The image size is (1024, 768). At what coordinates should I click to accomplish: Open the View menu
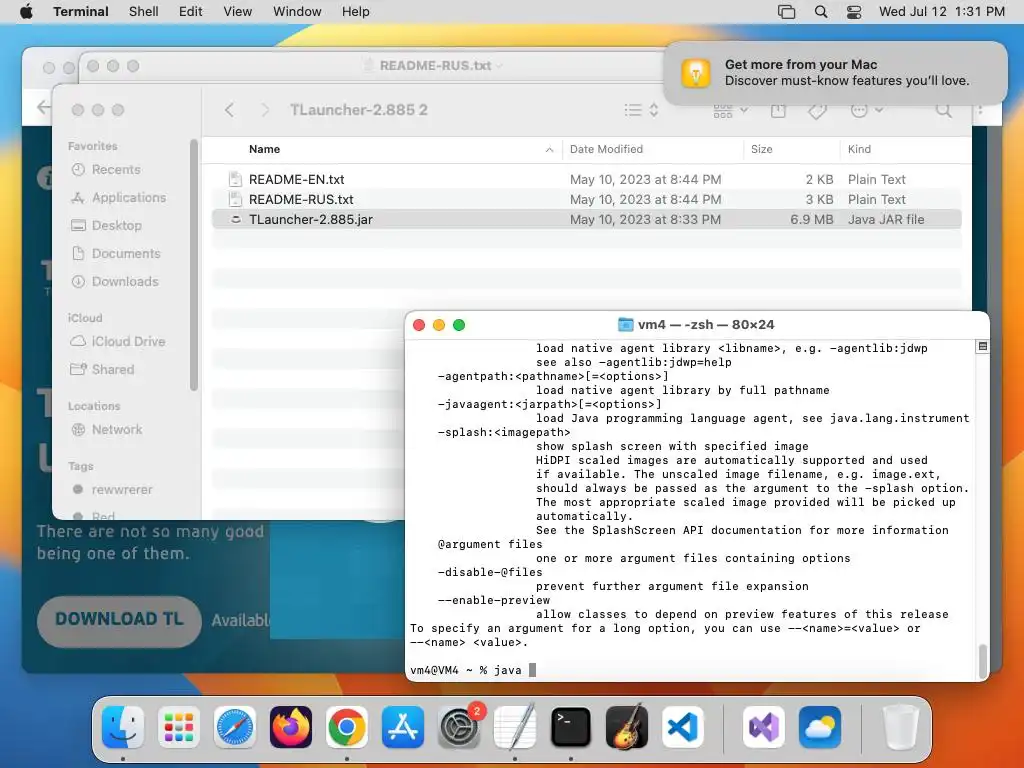pos(238,11)
